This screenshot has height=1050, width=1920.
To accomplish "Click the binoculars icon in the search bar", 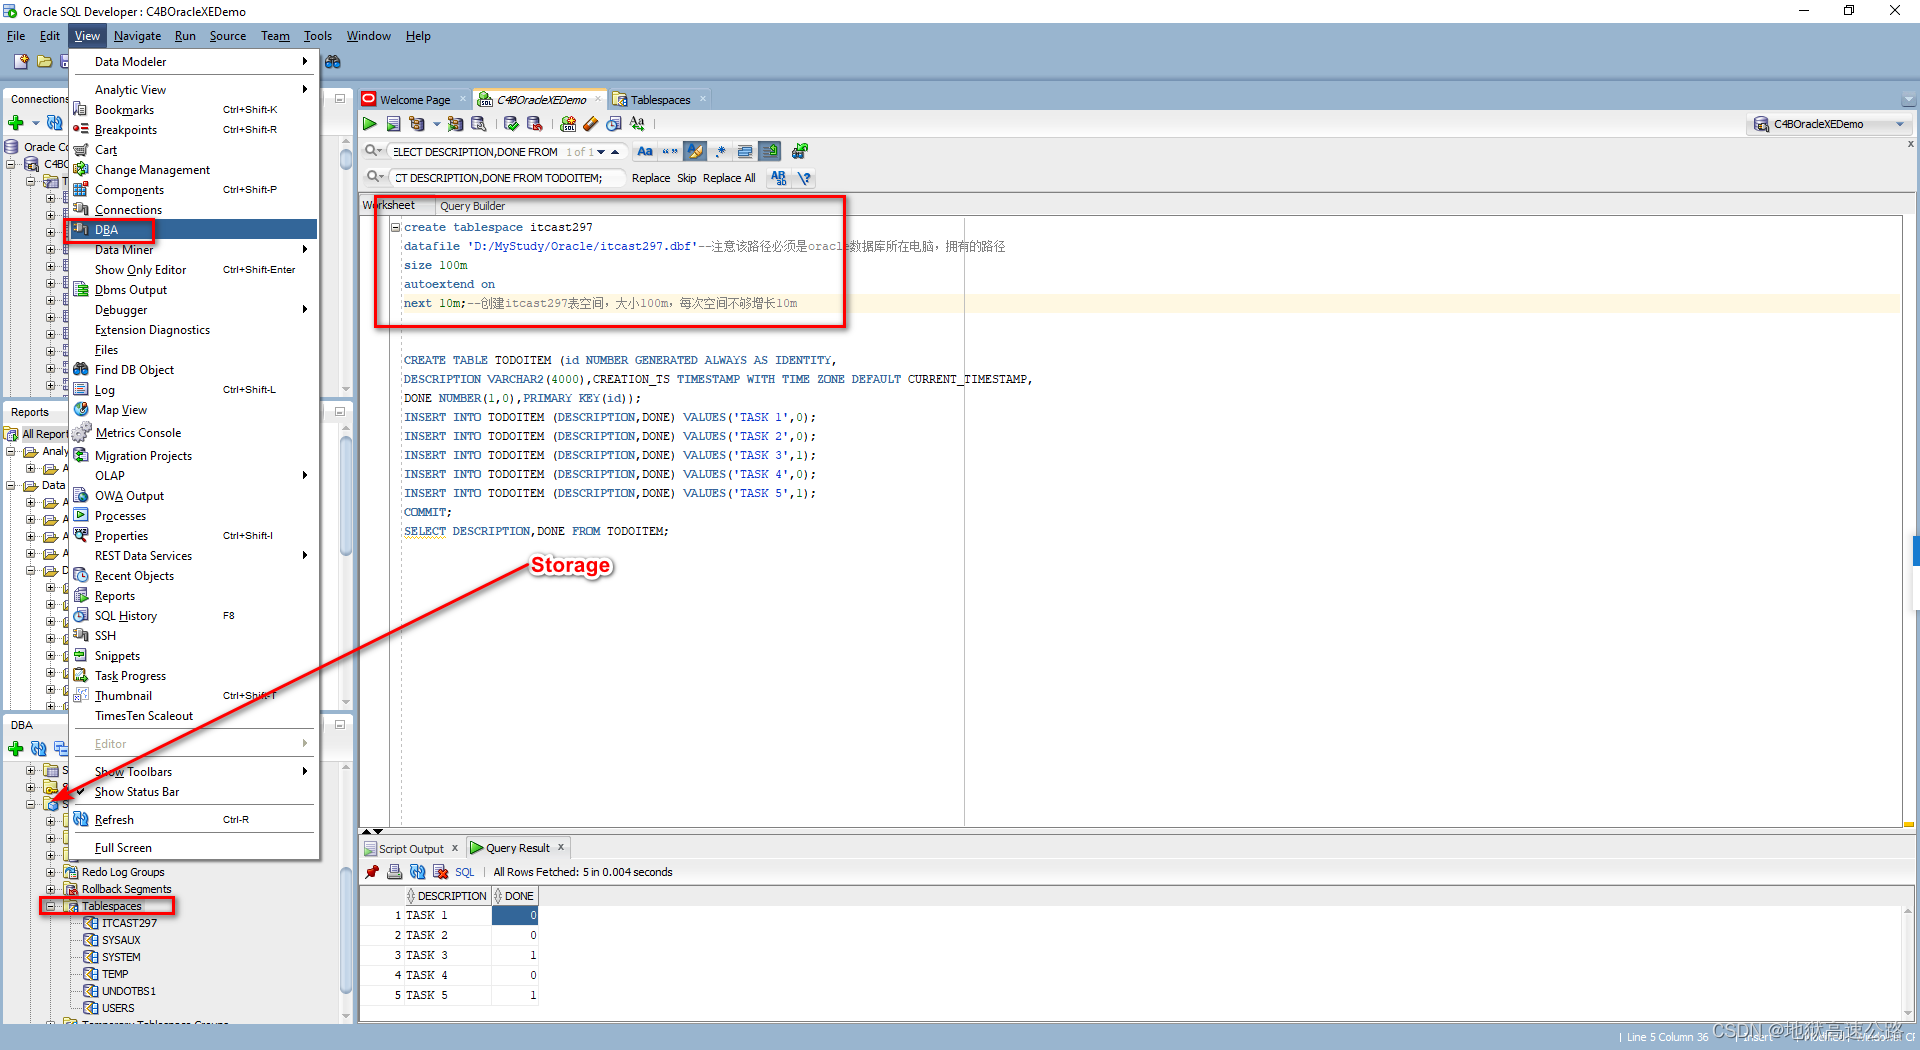I will 800,151.
